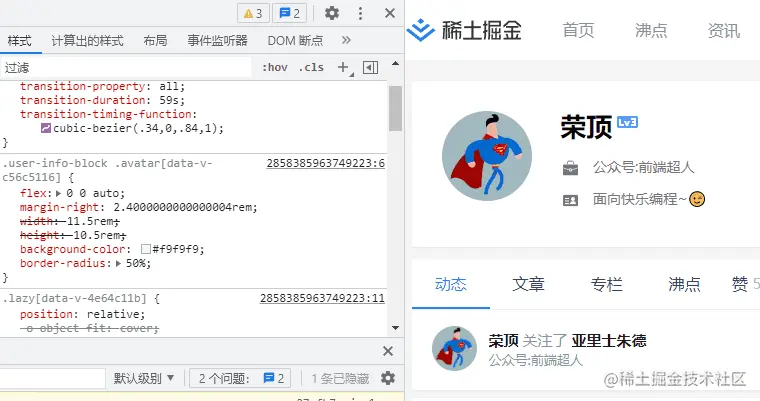
Task: Show more tabs with the double chevron
Action: (346, 40)
